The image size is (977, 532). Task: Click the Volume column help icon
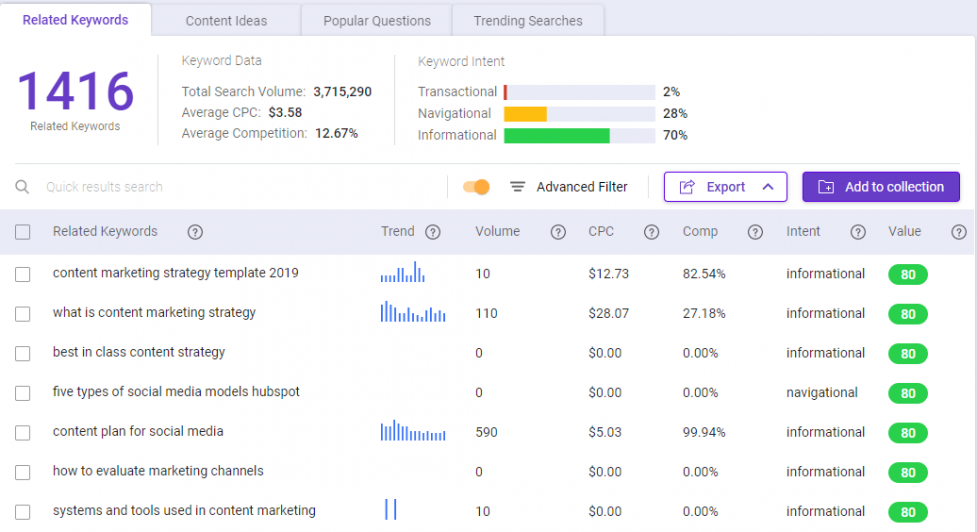558,232
